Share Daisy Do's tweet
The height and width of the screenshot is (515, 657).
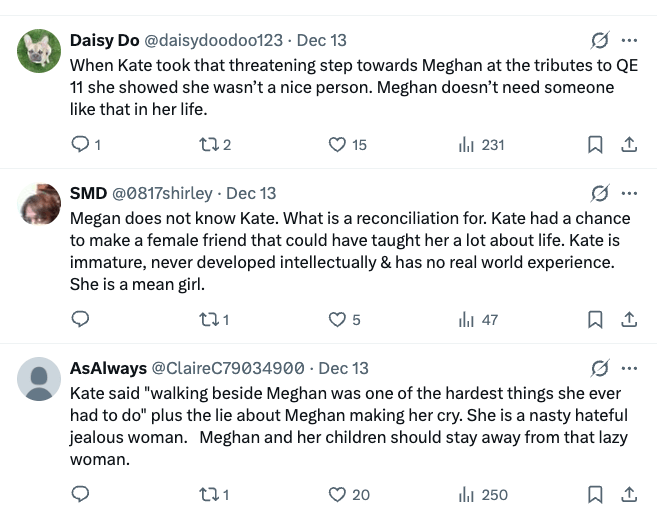point(629,145)
